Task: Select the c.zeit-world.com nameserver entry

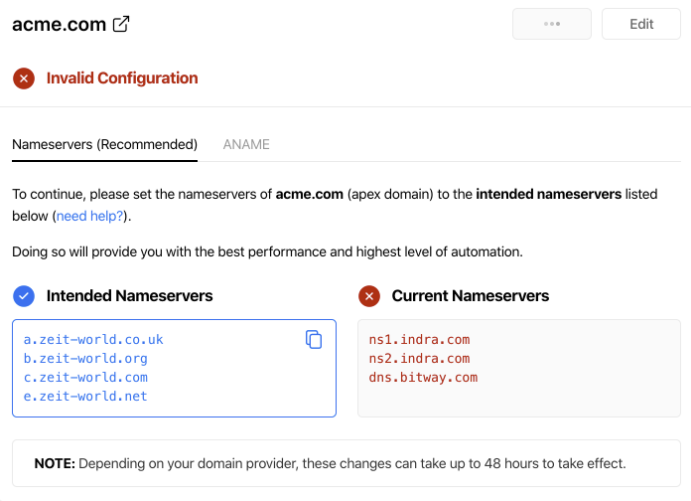Action: pyautogui.click(x=85, y=378)
